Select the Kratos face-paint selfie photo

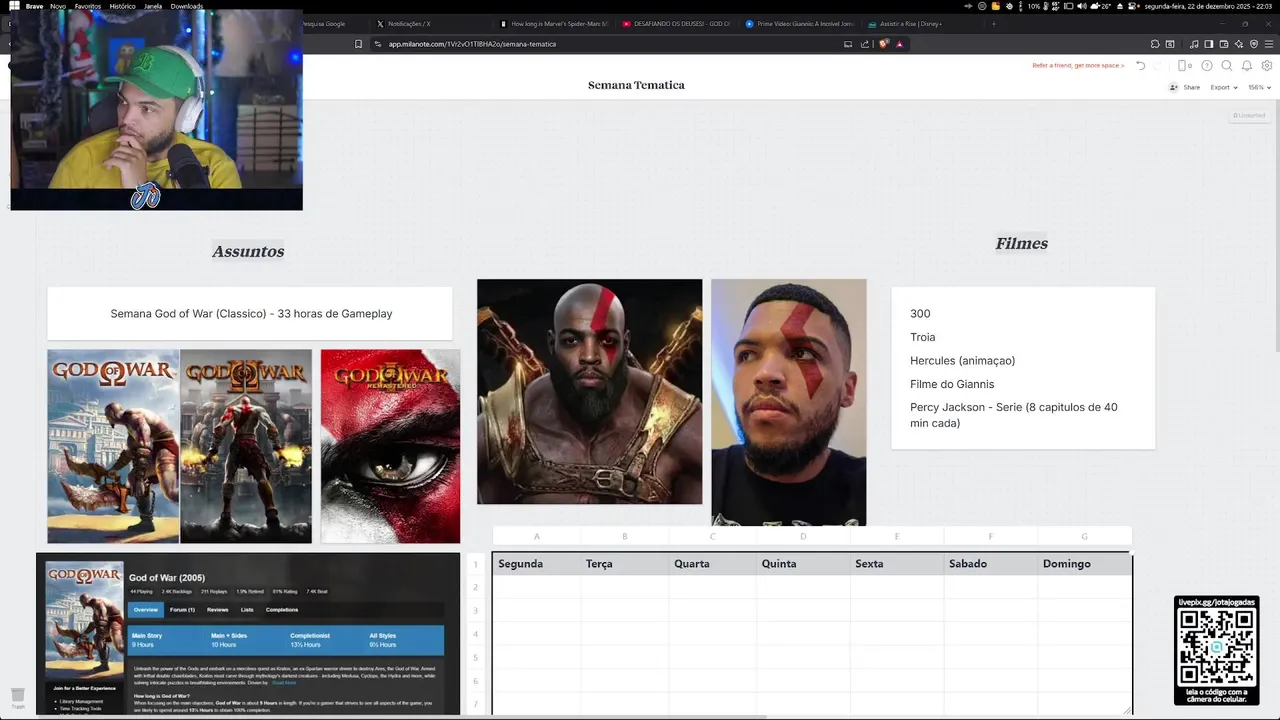tap(789, 402)
